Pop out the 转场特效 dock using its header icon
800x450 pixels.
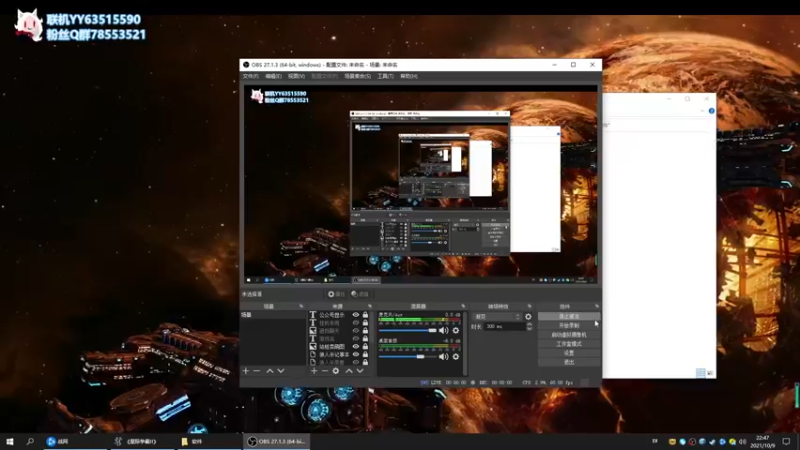[530, 306]
